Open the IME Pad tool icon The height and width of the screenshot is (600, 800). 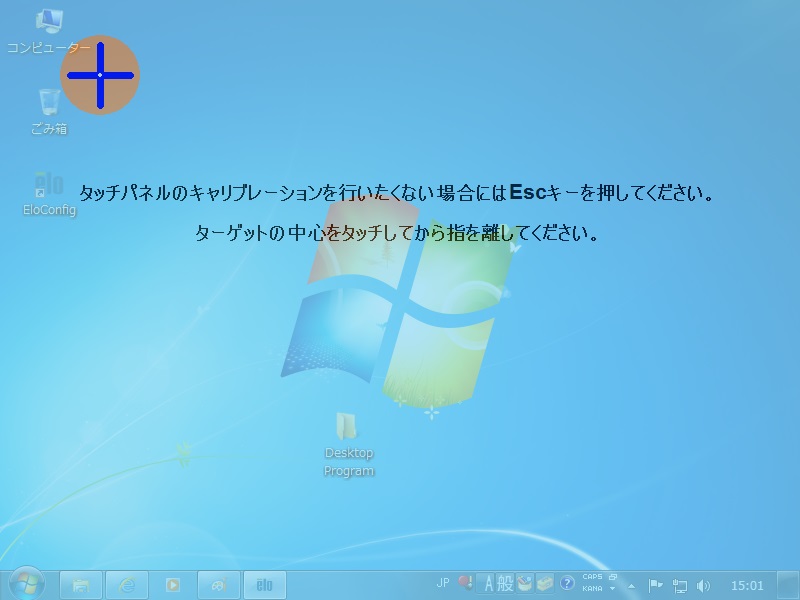525,584
